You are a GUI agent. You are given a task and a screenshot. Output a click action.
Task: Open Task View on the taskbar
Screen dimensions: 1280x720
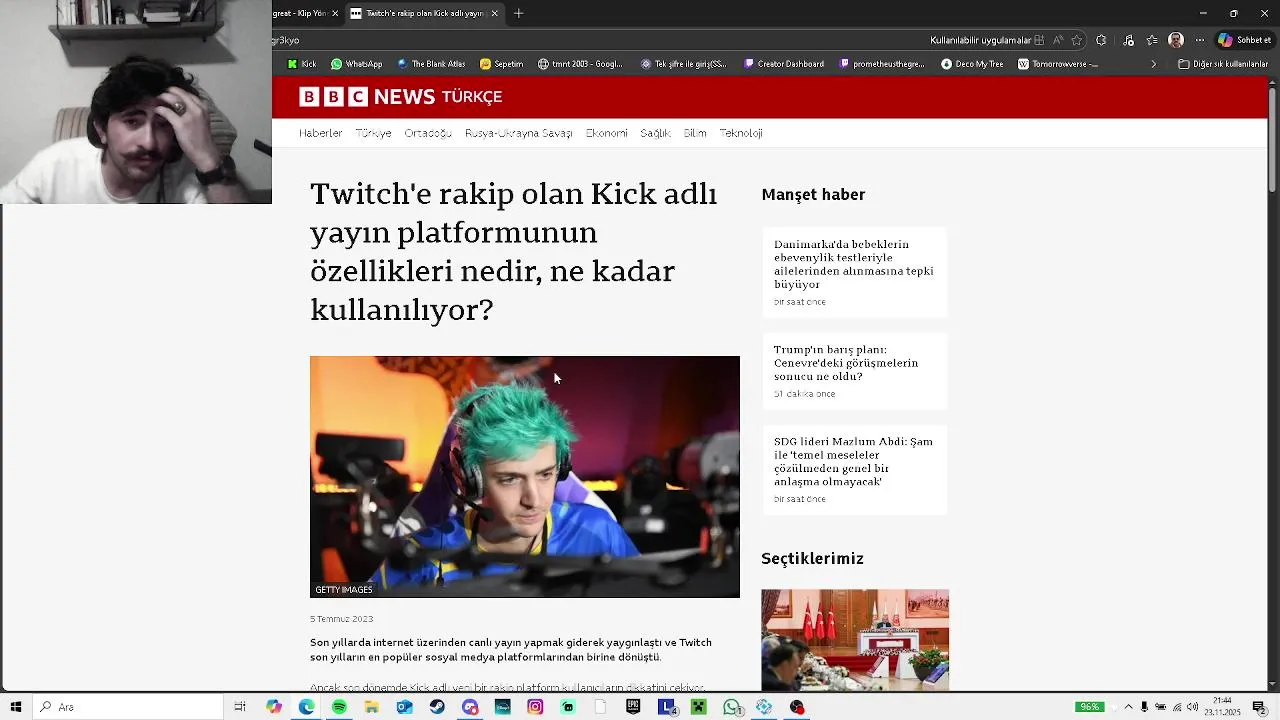(x=240, y=707)
